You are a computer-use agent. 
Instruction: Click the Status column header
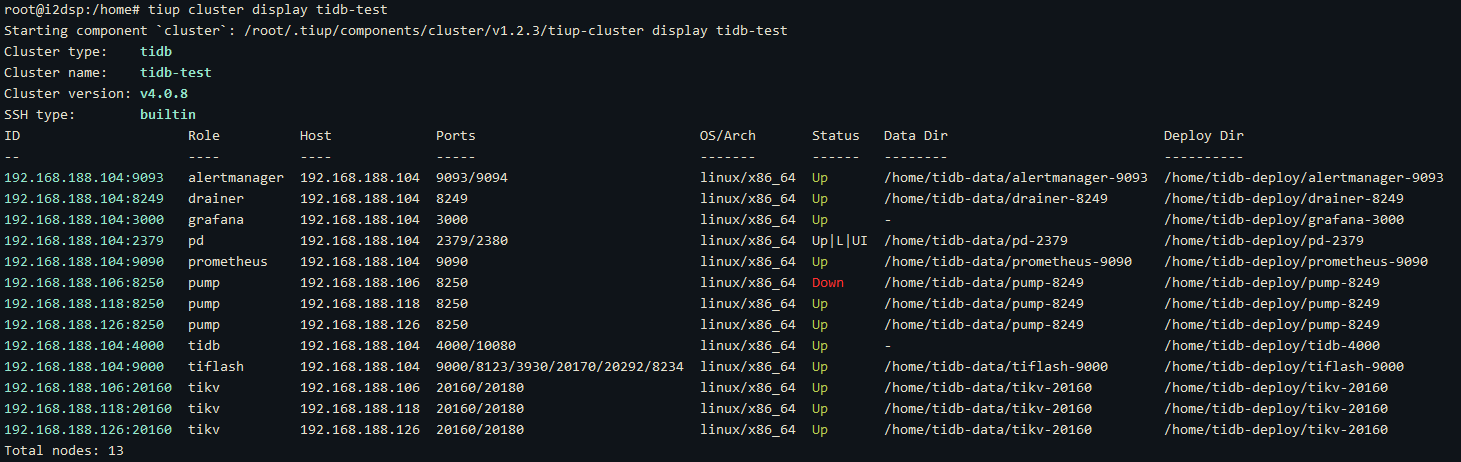point(836,136)
